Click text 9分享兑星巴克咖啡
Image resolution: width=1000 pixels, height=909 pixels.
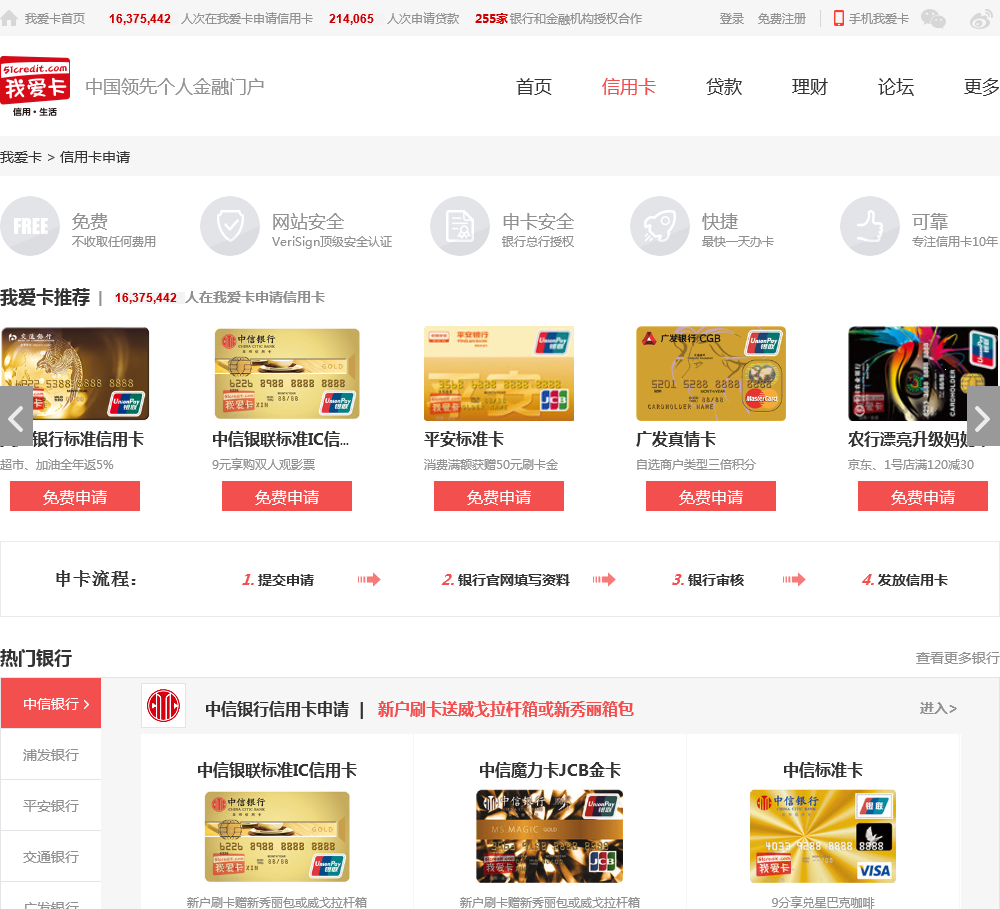coord(823,902)
